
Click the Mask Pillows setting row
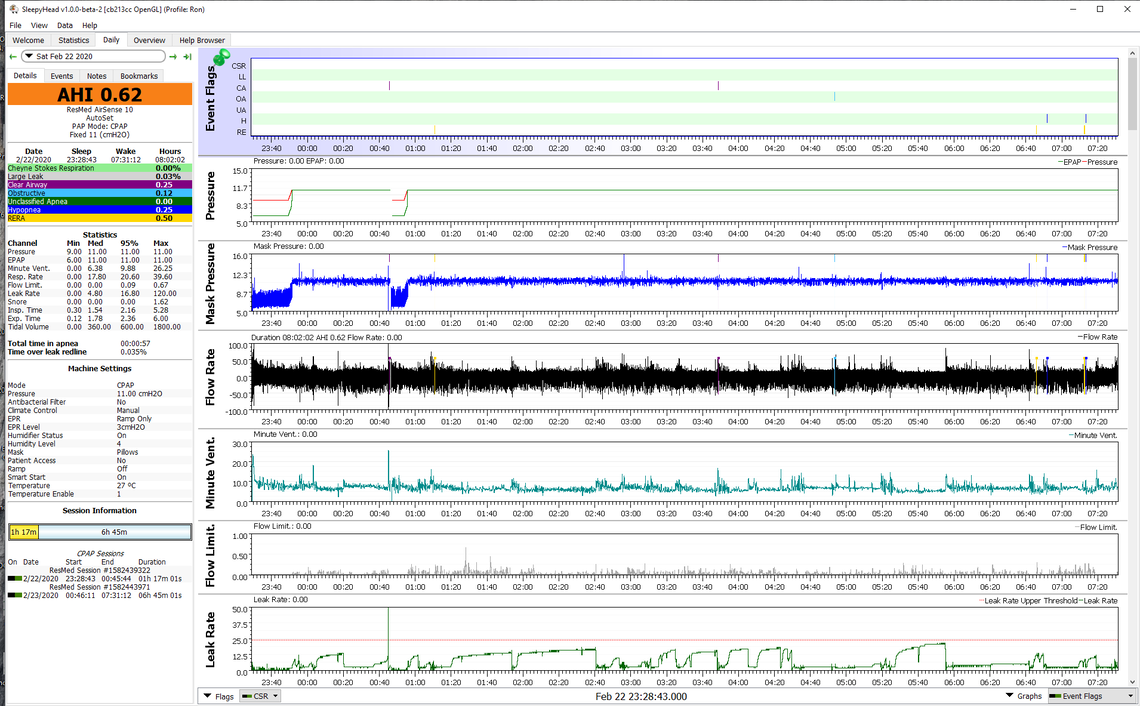[x=100, y=452]
